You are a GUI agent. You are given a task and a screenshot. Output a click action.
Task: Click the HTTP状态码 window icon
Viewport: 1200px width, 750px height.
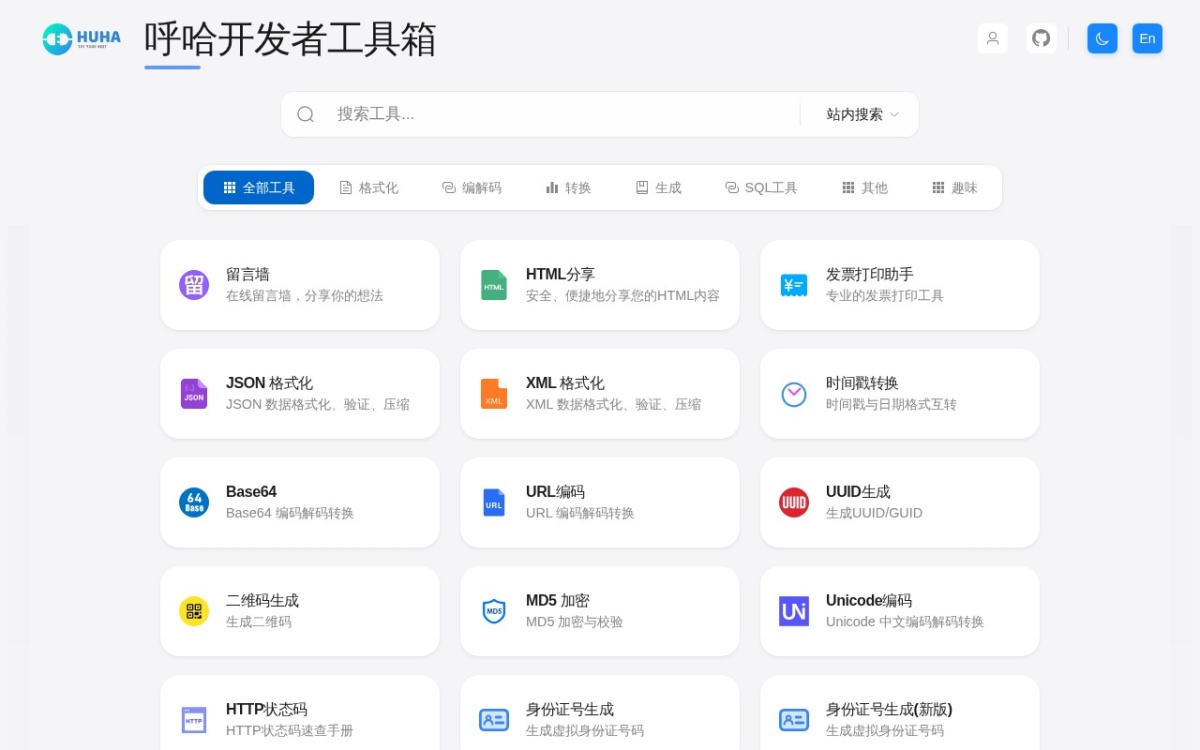194,720
